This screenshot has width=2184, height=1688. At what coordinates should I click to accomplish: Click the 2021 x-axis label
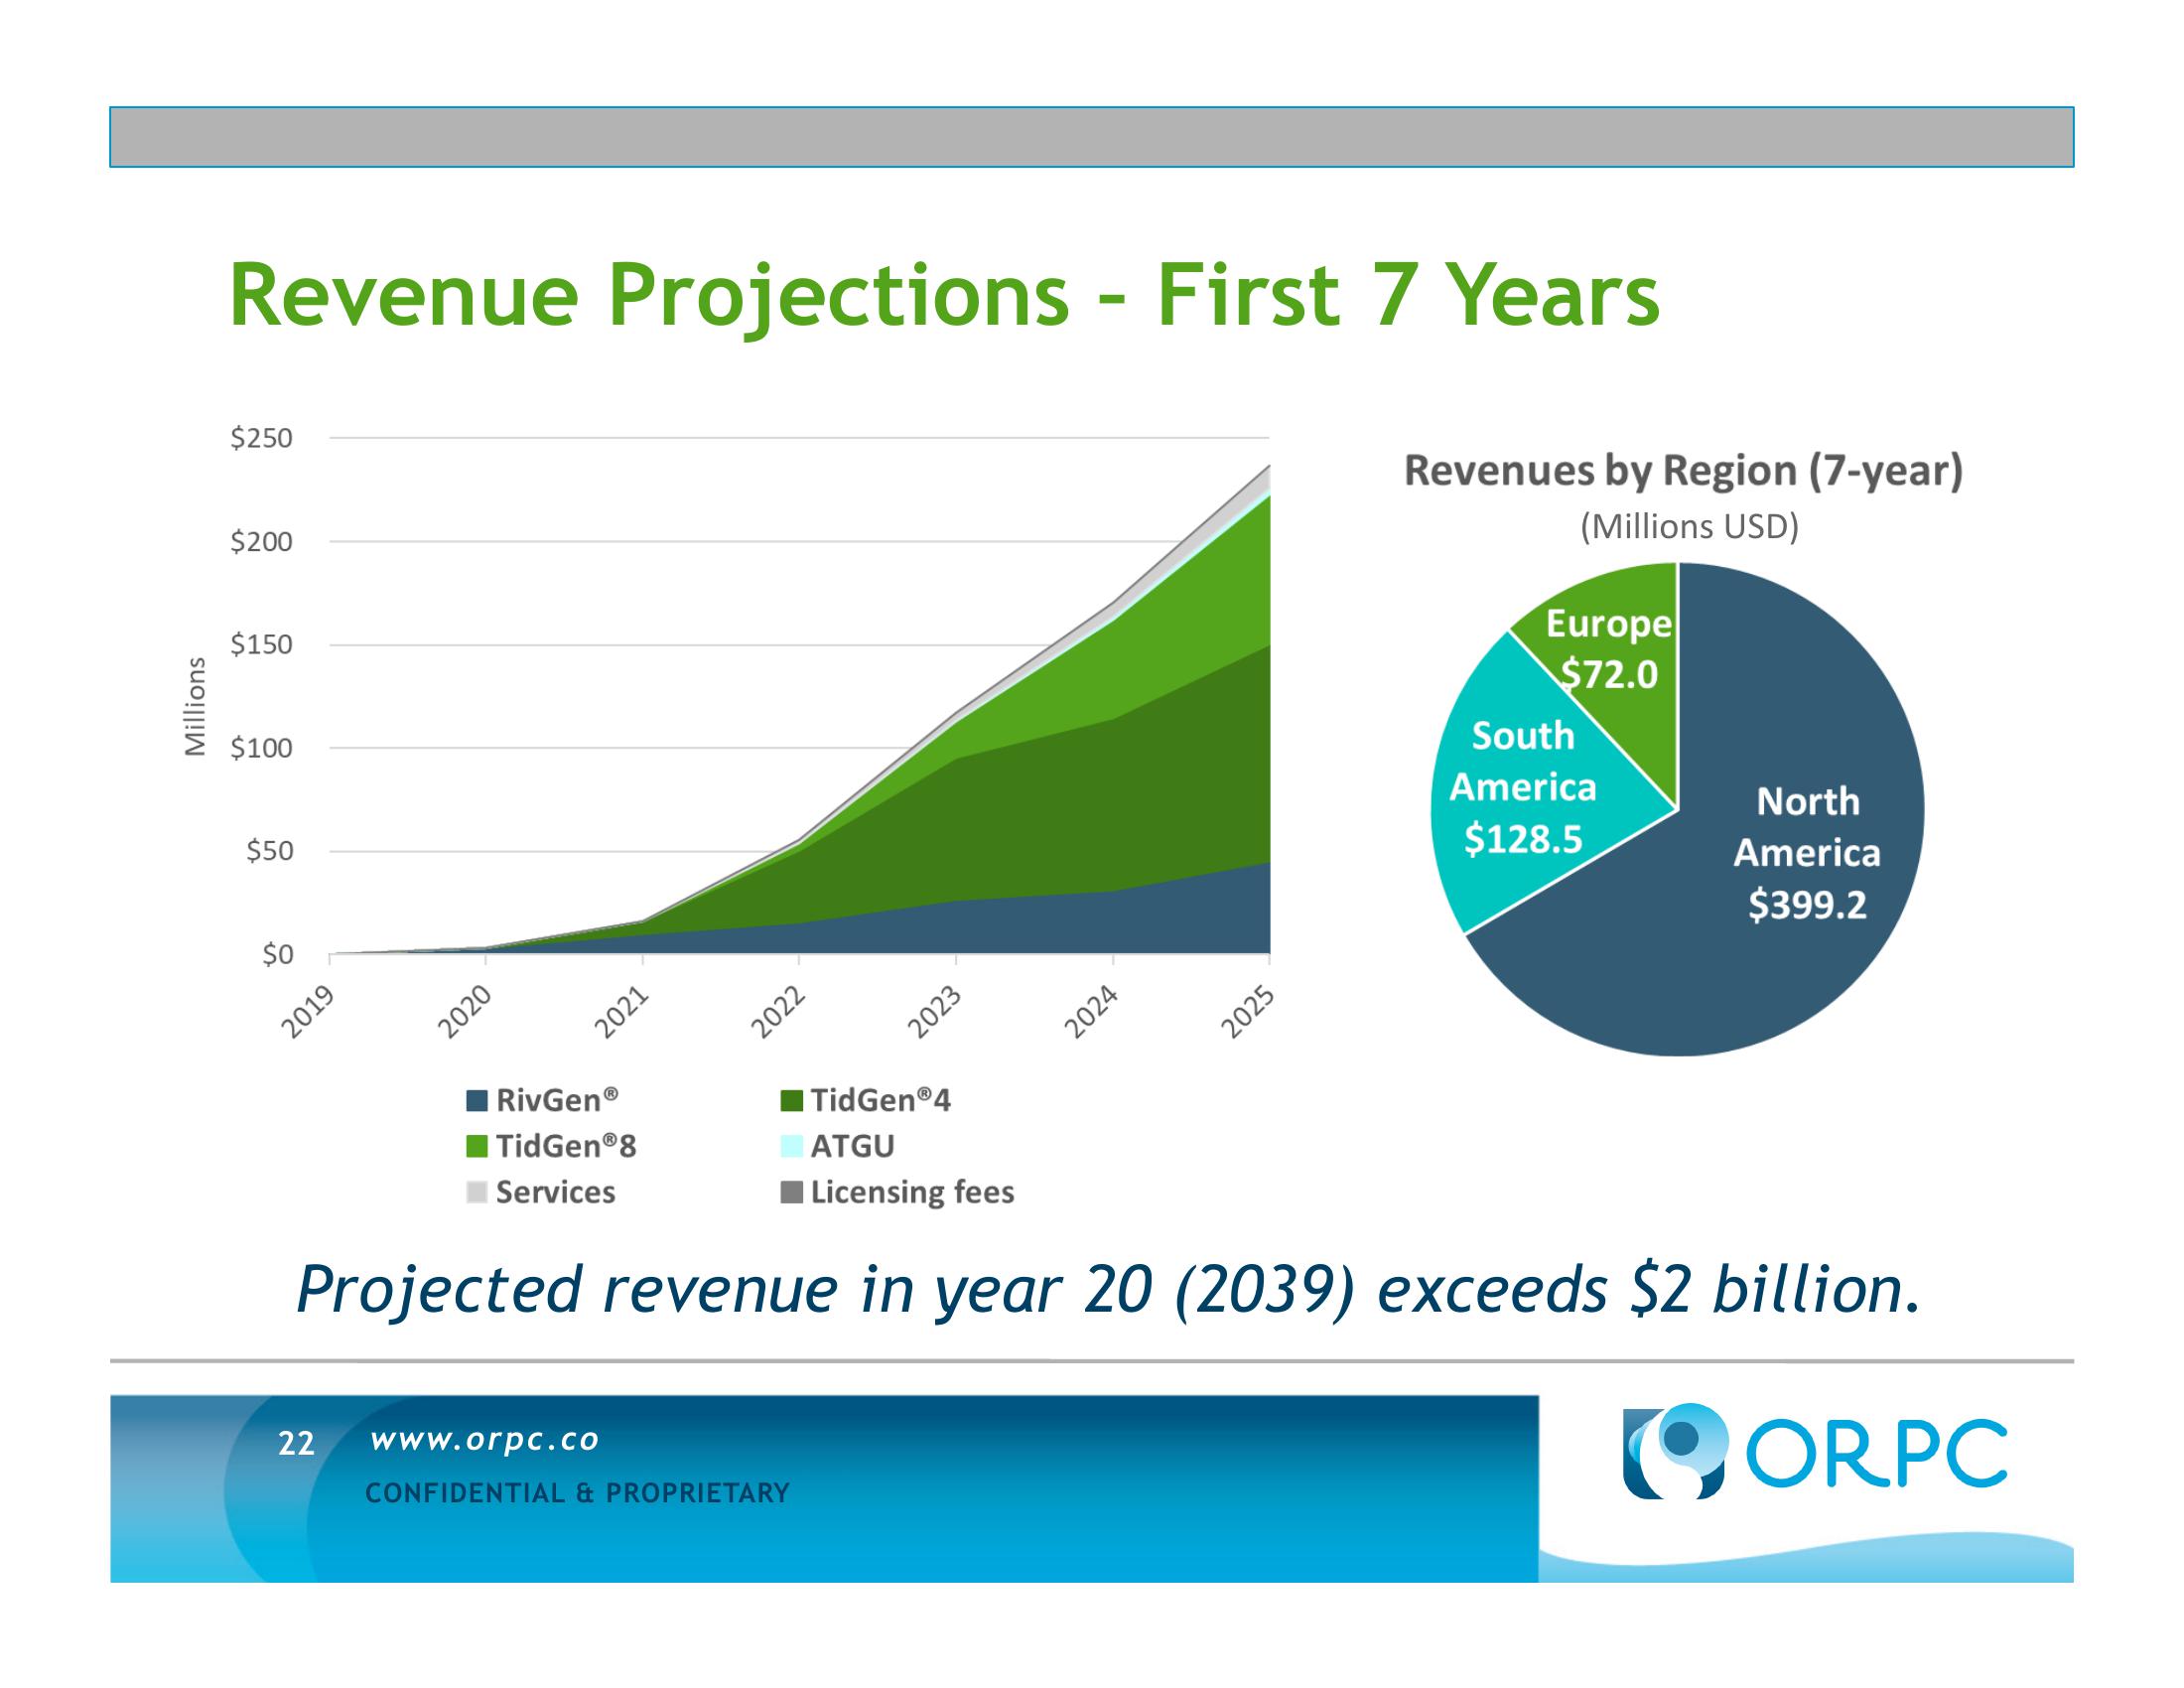(623, 1011)
